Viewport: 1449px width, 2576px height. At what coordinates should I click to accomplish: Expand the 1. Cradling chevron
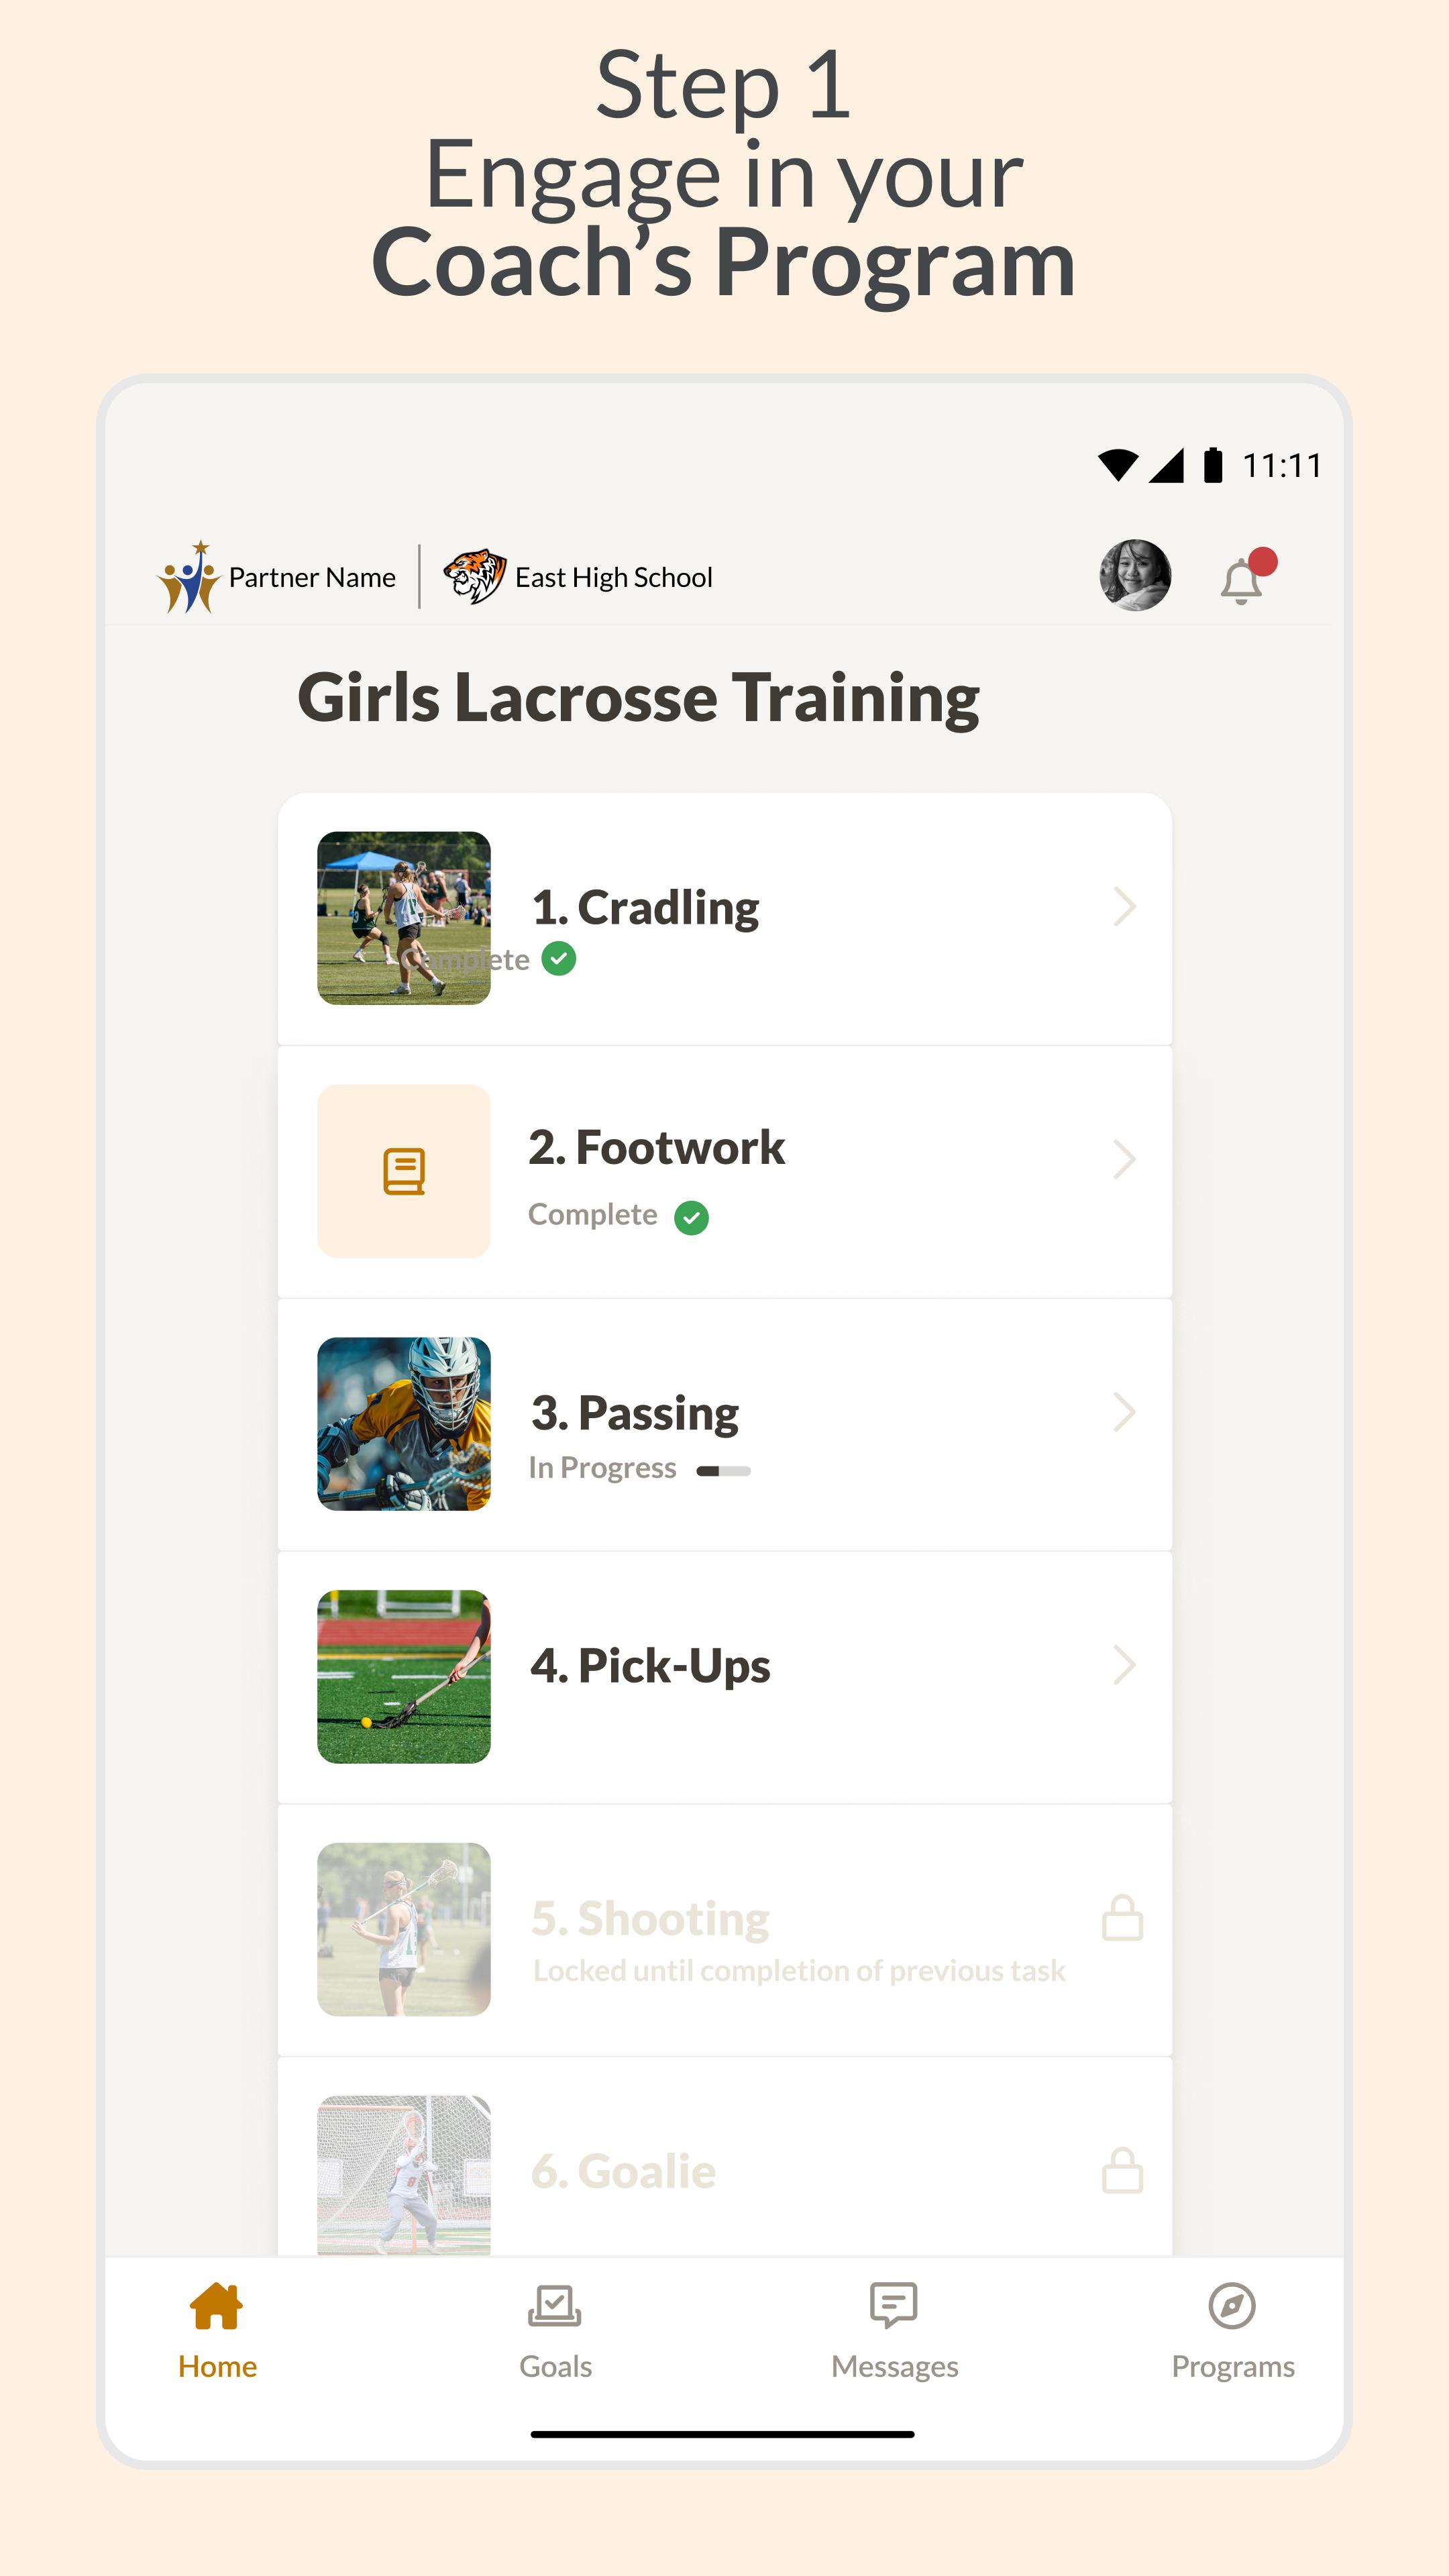click(1125, 907)
